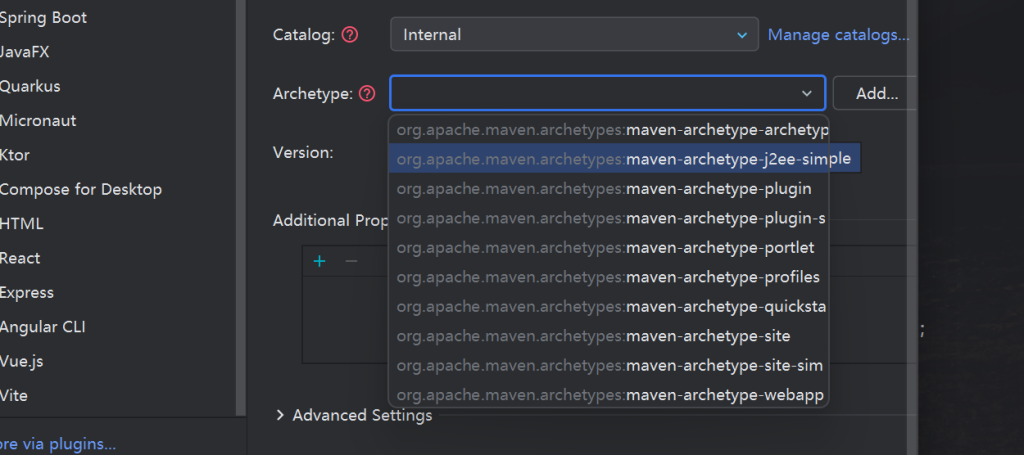
Task: Click the plus icon to add property
Action: click(x=320, y=261)
